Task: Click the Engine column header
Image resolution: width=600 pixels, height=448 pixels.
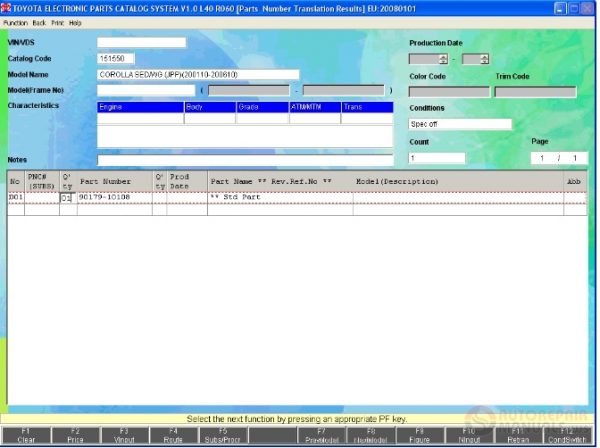Action: 140,107
